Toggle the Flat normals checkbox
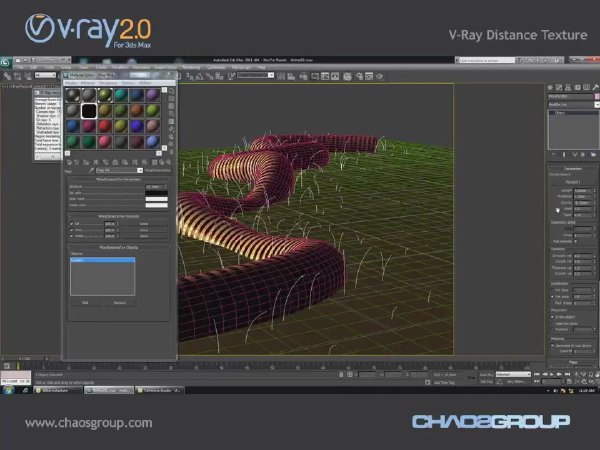Screen dimensions: 600x450 575,241
